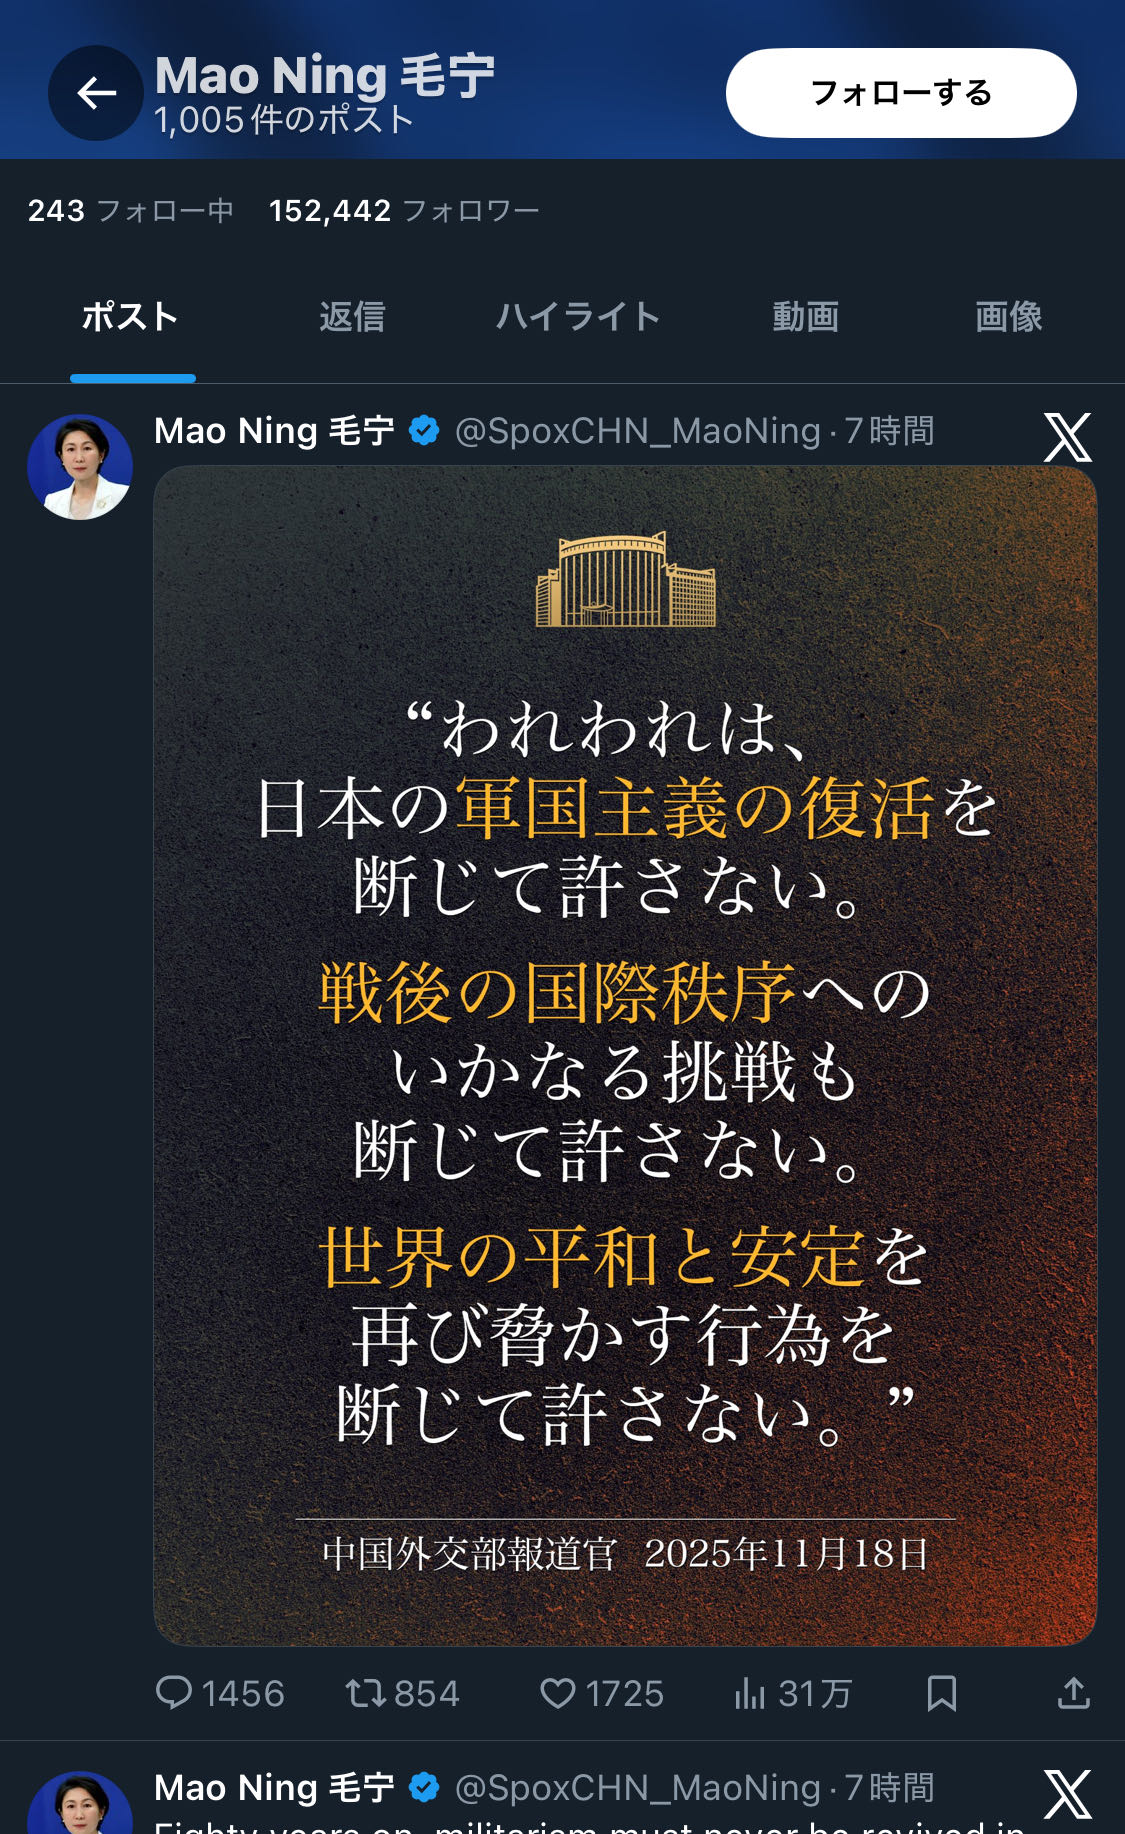
Task: Click the X logo icon on first post
Action: point(1068,438)
